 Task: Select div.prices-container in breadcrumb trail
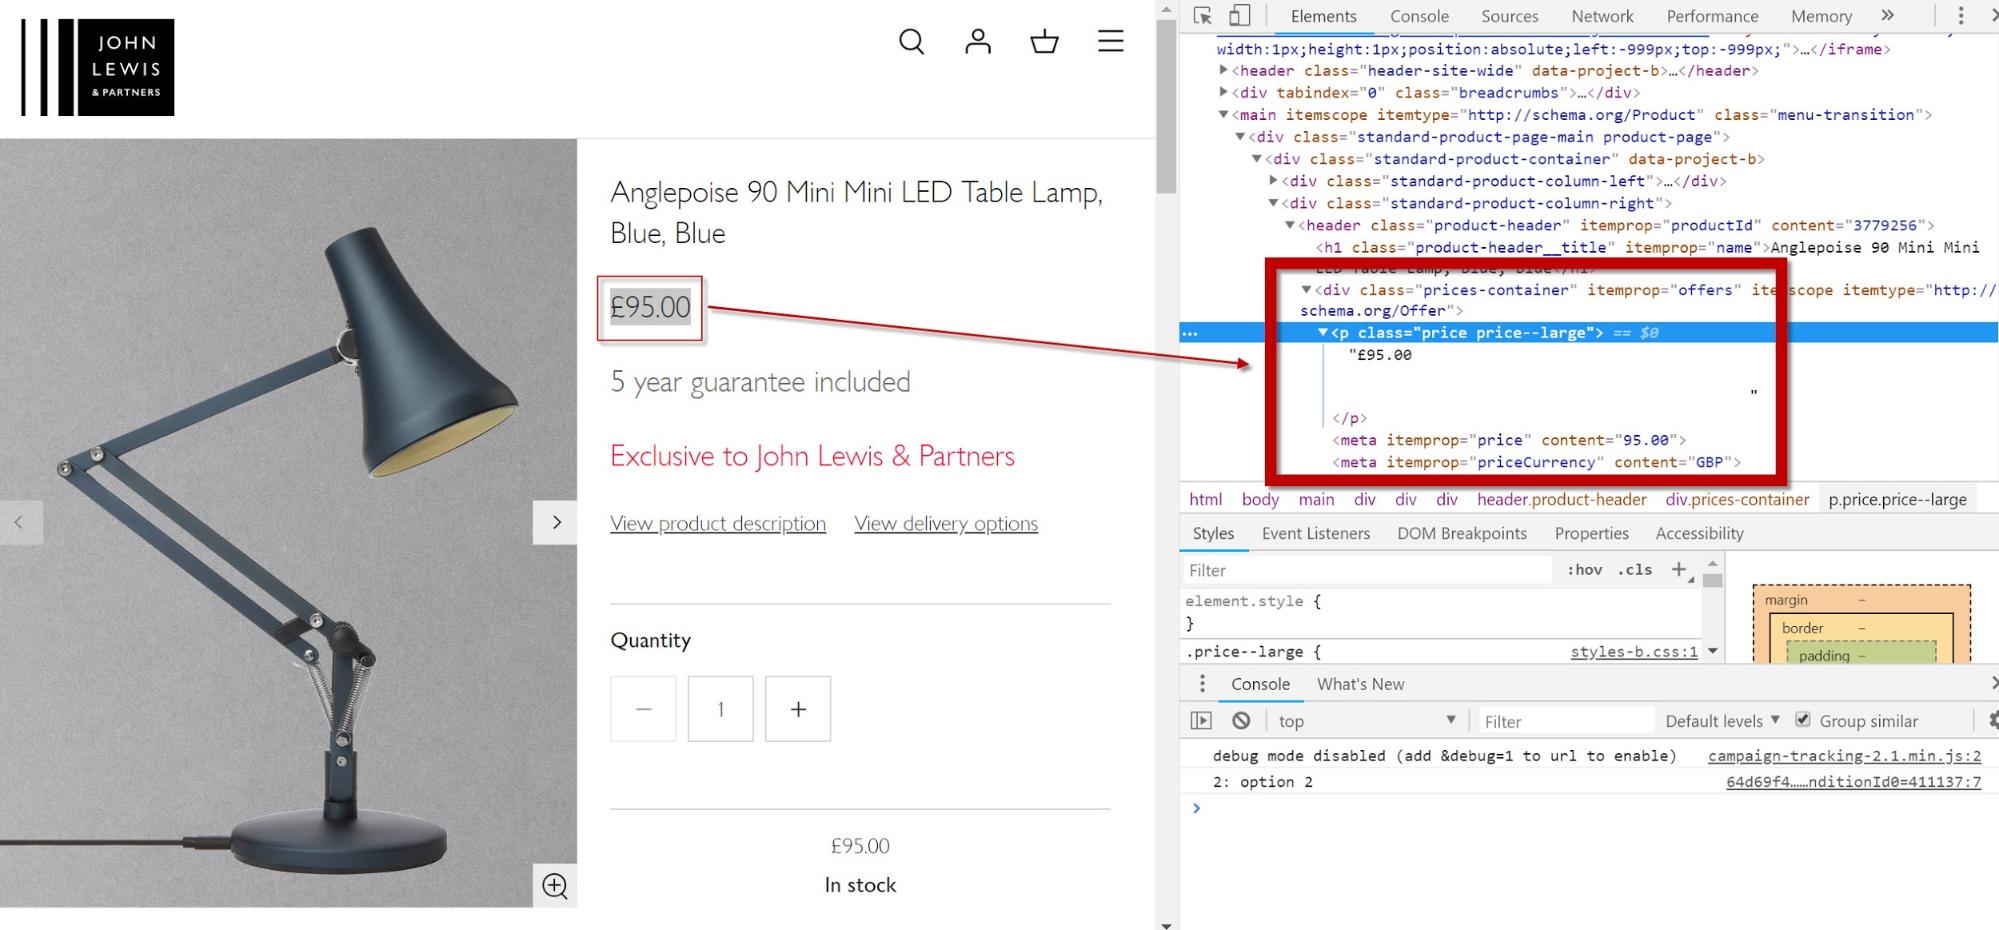(x=1737, y=499)
